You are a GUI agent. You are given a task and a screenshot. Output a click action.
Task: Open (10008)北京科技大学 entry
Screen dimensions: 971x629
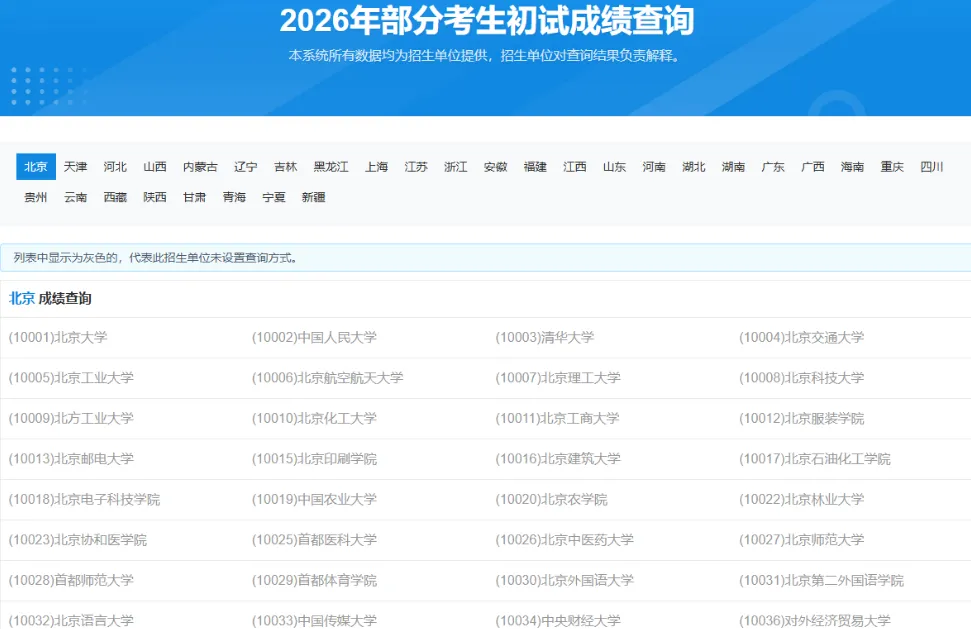point(801,378)
